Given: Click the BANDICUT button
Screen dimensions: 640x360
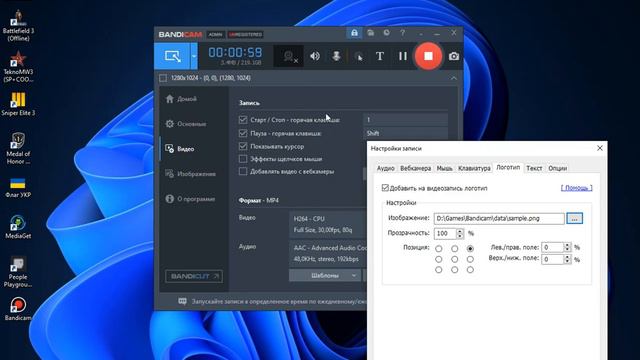Looking at the screenshot, I should [194, 276].
